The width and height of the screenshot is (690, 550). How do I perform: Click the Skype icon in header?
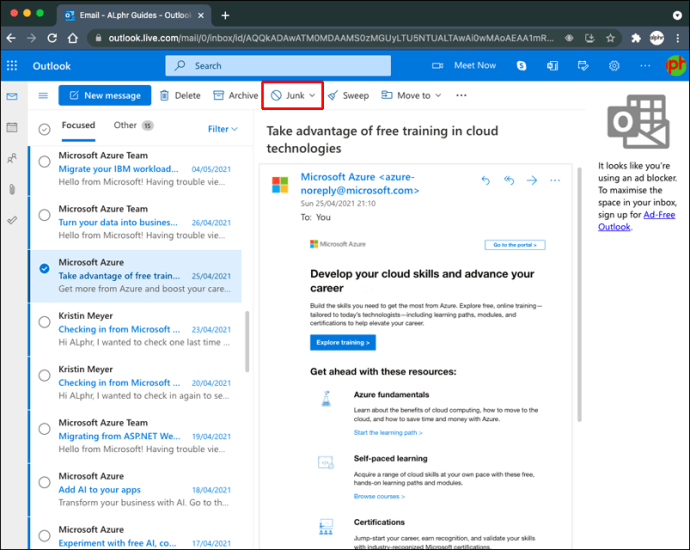click(x=522, y=66)
